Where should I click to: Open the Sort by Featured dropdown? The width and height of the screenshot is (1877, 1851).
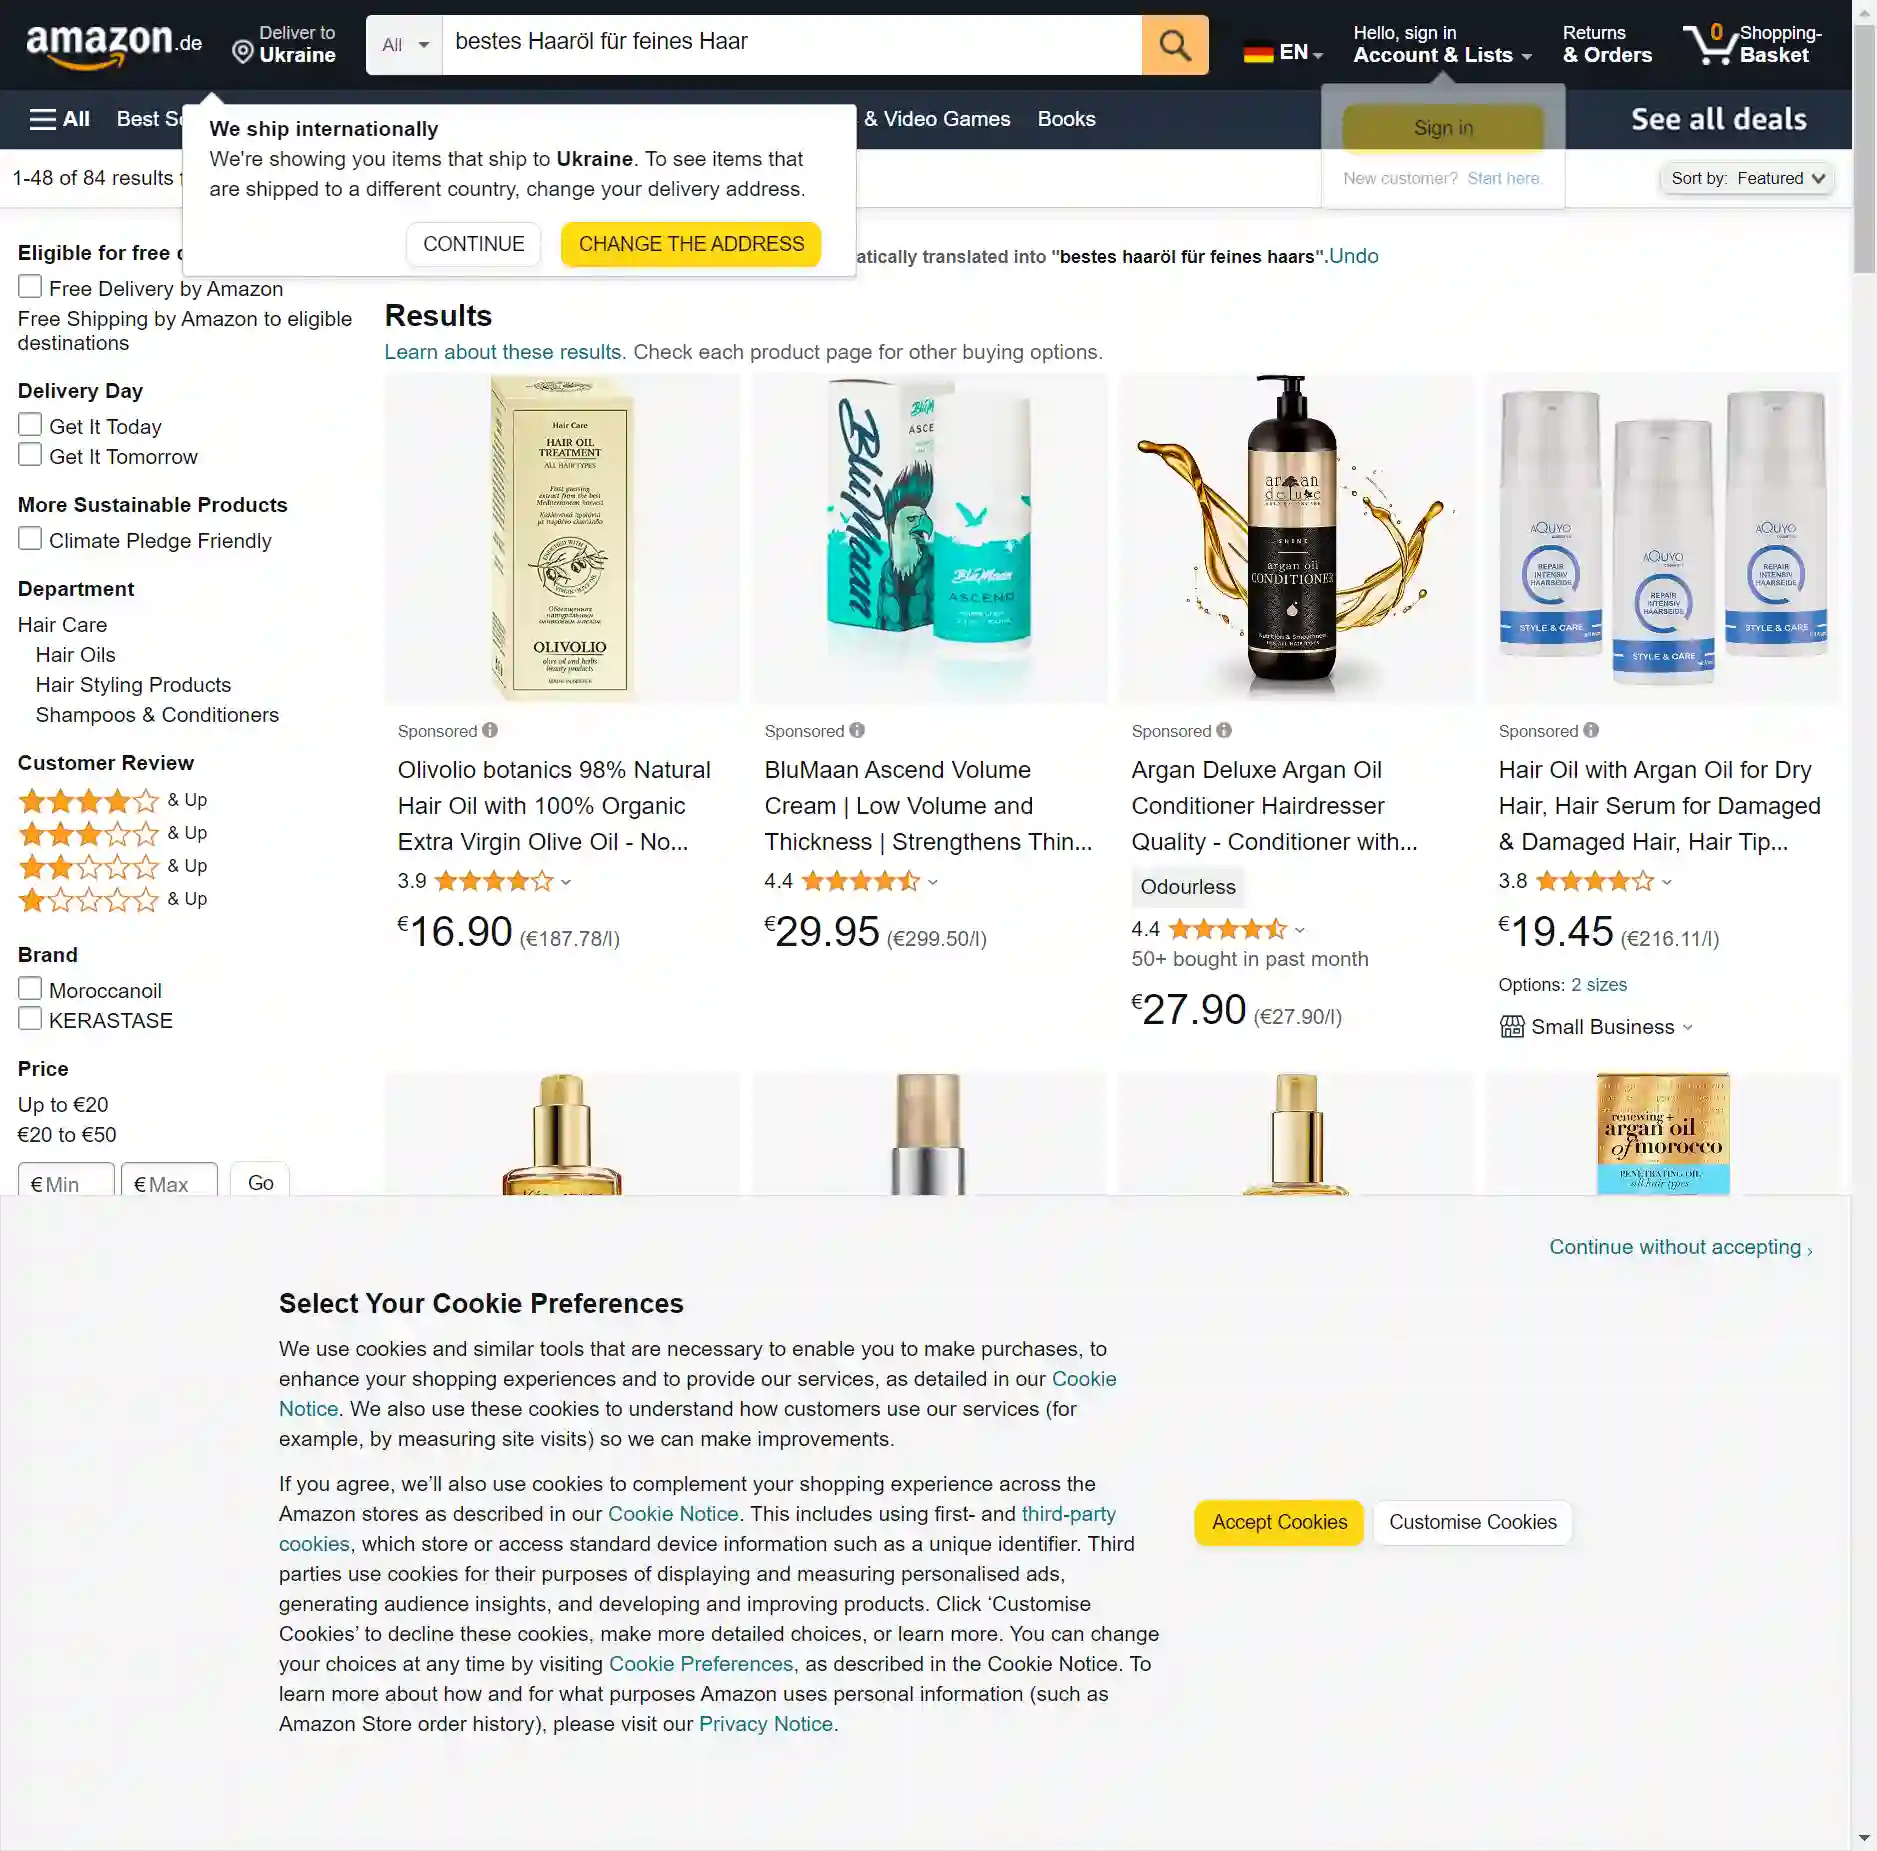[x=1747, y=178]
